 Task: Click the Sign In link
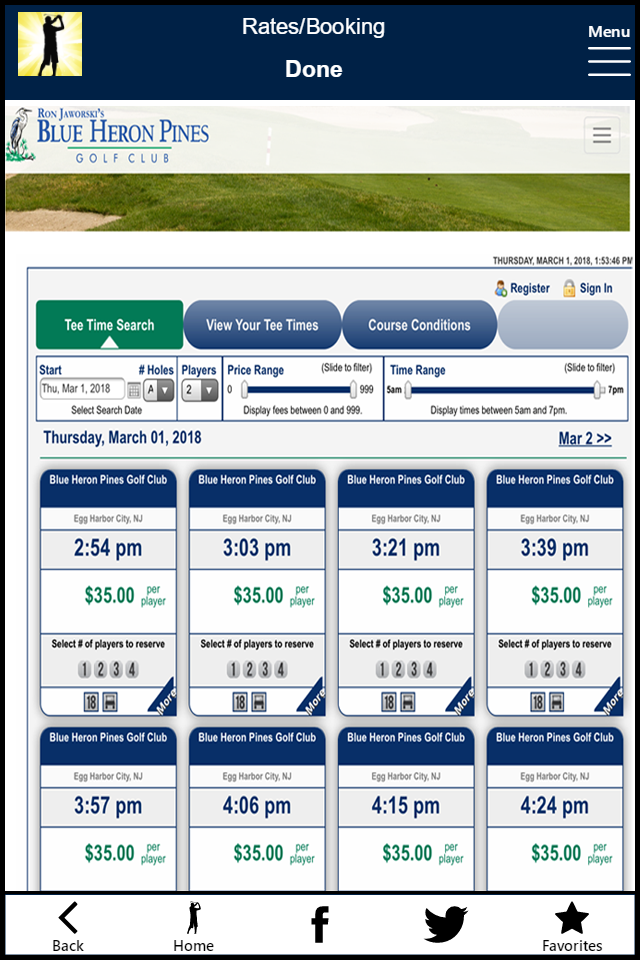(x=596, y=288)
